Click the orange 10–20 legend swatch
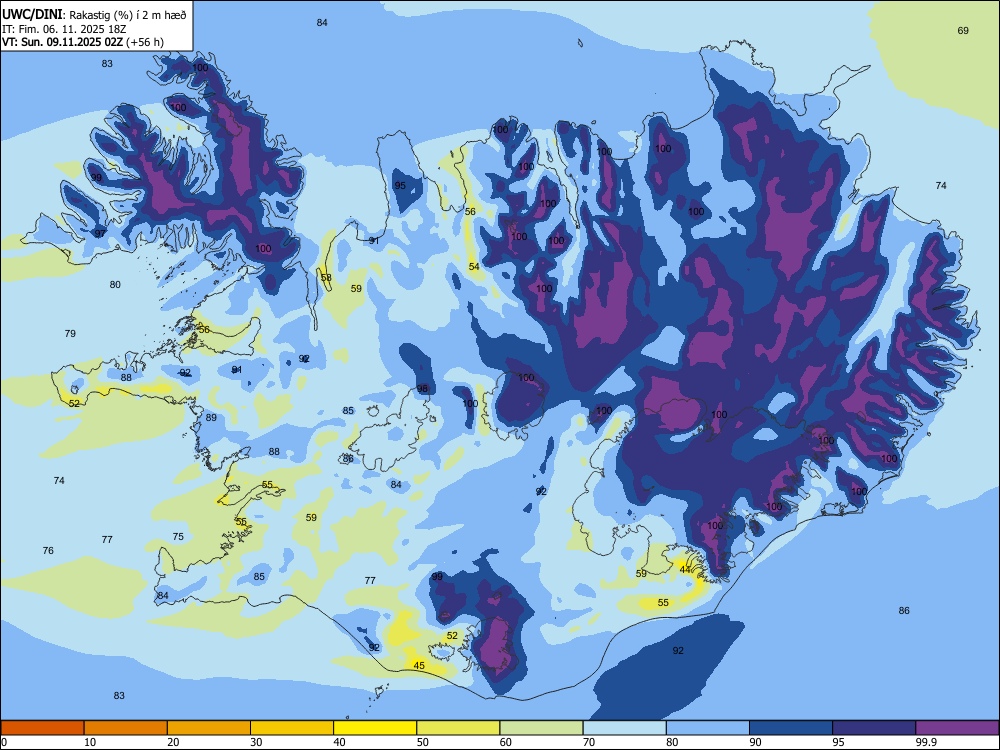Screen dimensions: 1000x750 pos(126,728)
